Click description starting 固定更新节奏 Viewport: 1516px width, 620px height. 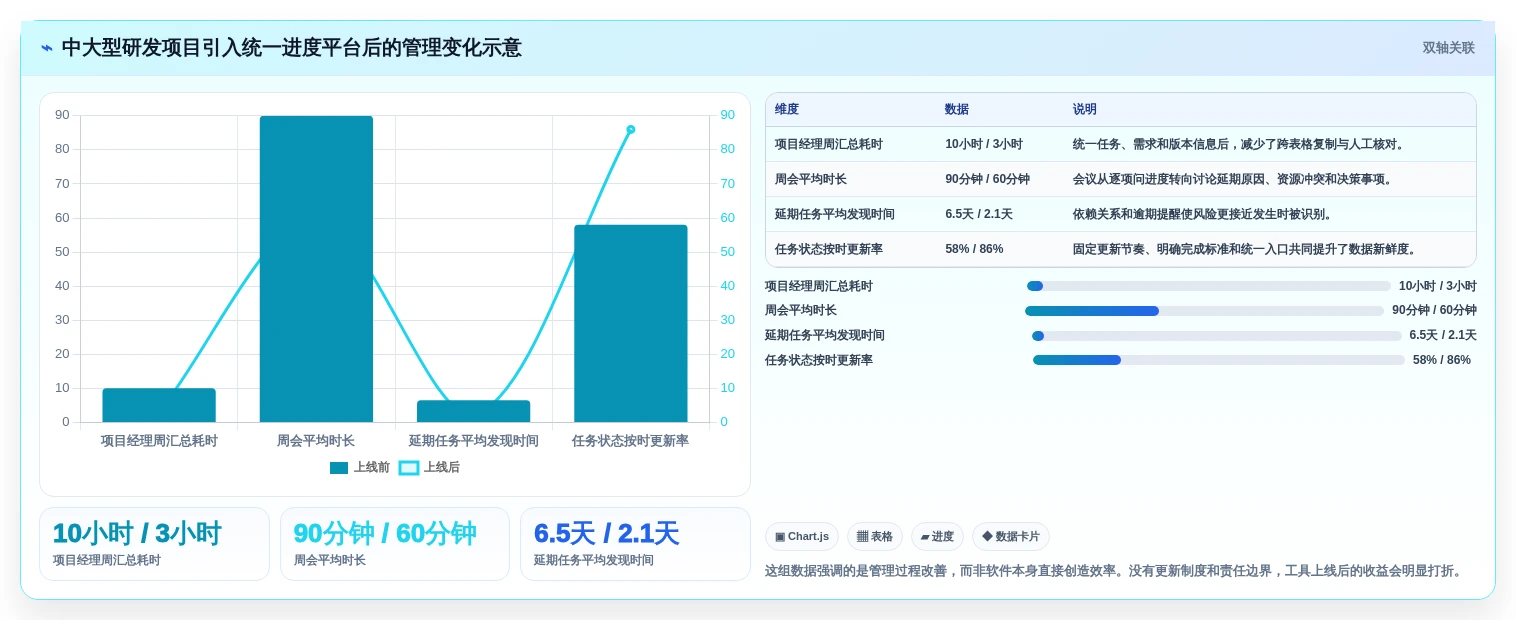click(x=1247, y=249)
